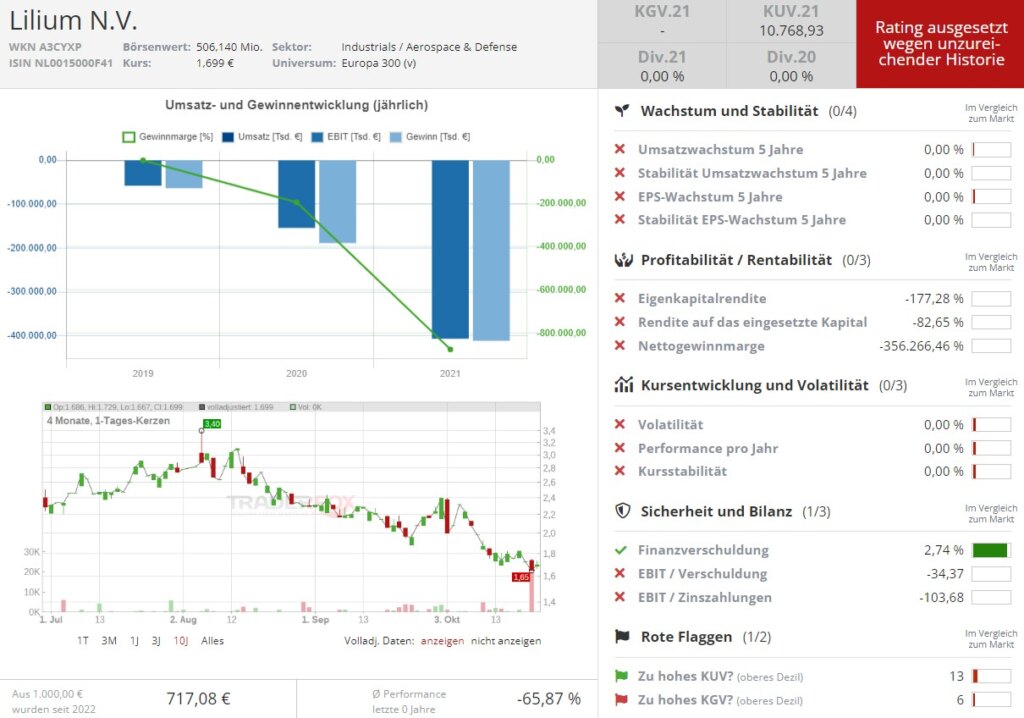Screen dimensions: 1024x718
Task: Click the black flag icon beside Rote Flaggen
Action: pos(622,636)
